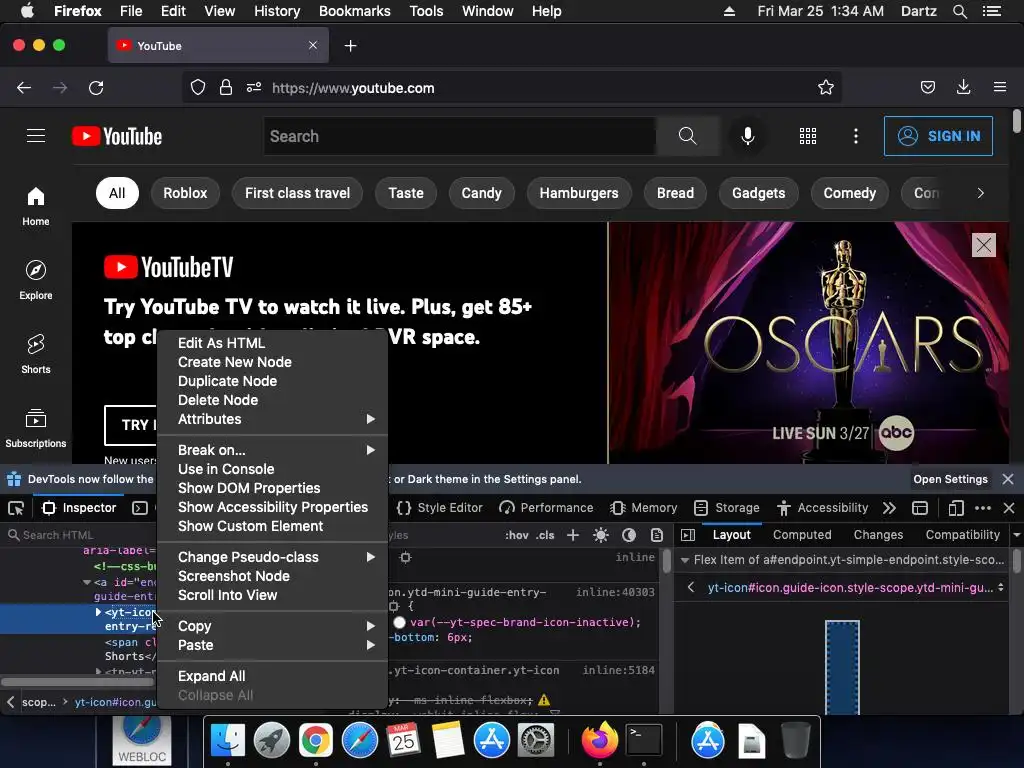This screenshot has width=1024, height=768.
Task: Open Firefox application menu
Action: (x=1000, y=88)
